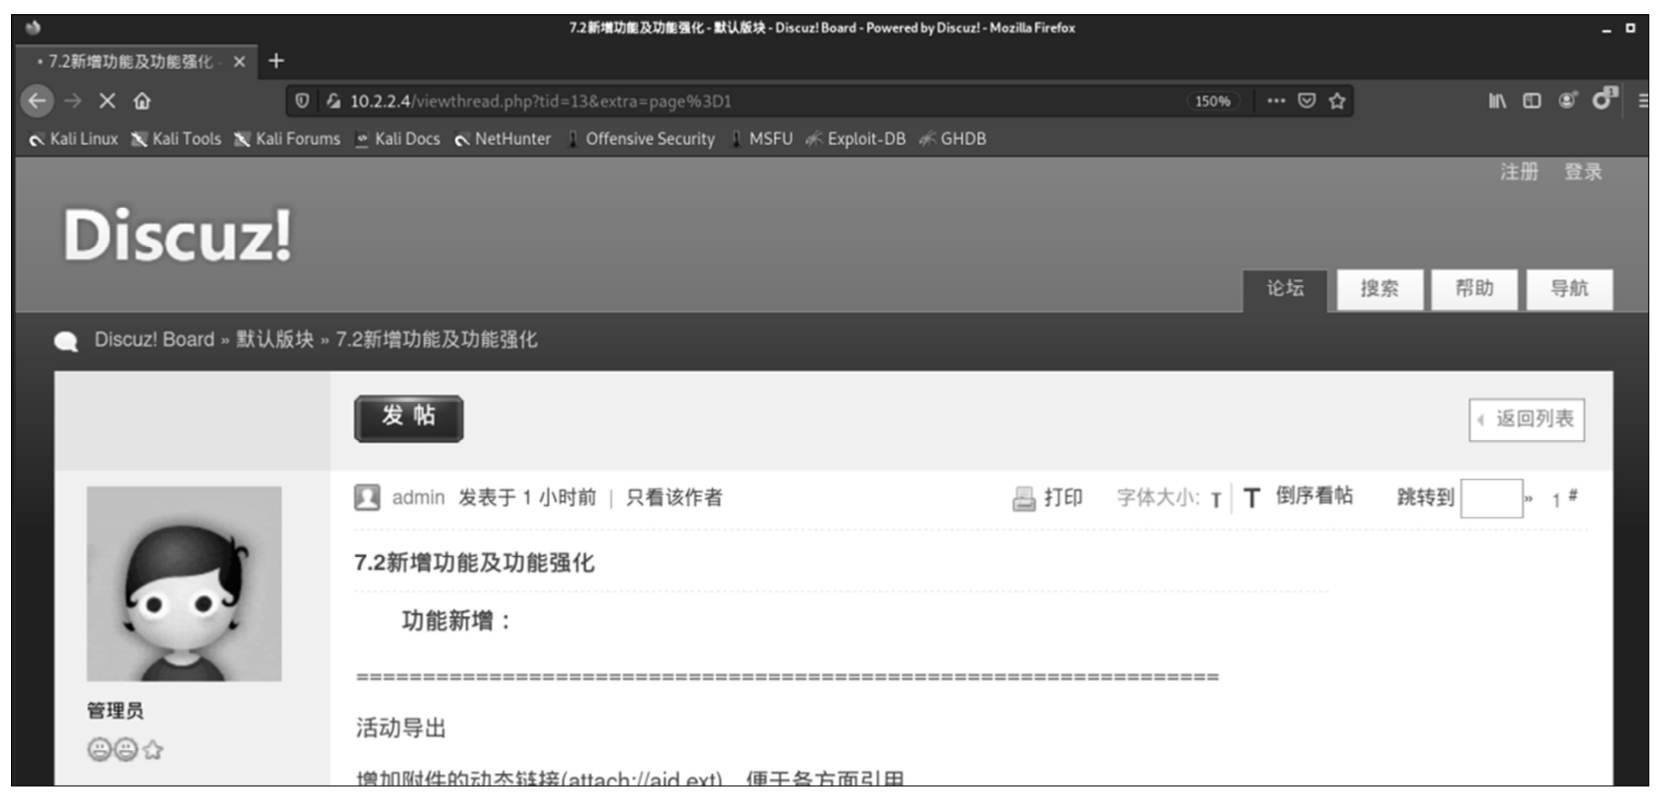Click the author profile icon beside admin
The width and height of the screenshot is (1662, 798).
(367, 497)
